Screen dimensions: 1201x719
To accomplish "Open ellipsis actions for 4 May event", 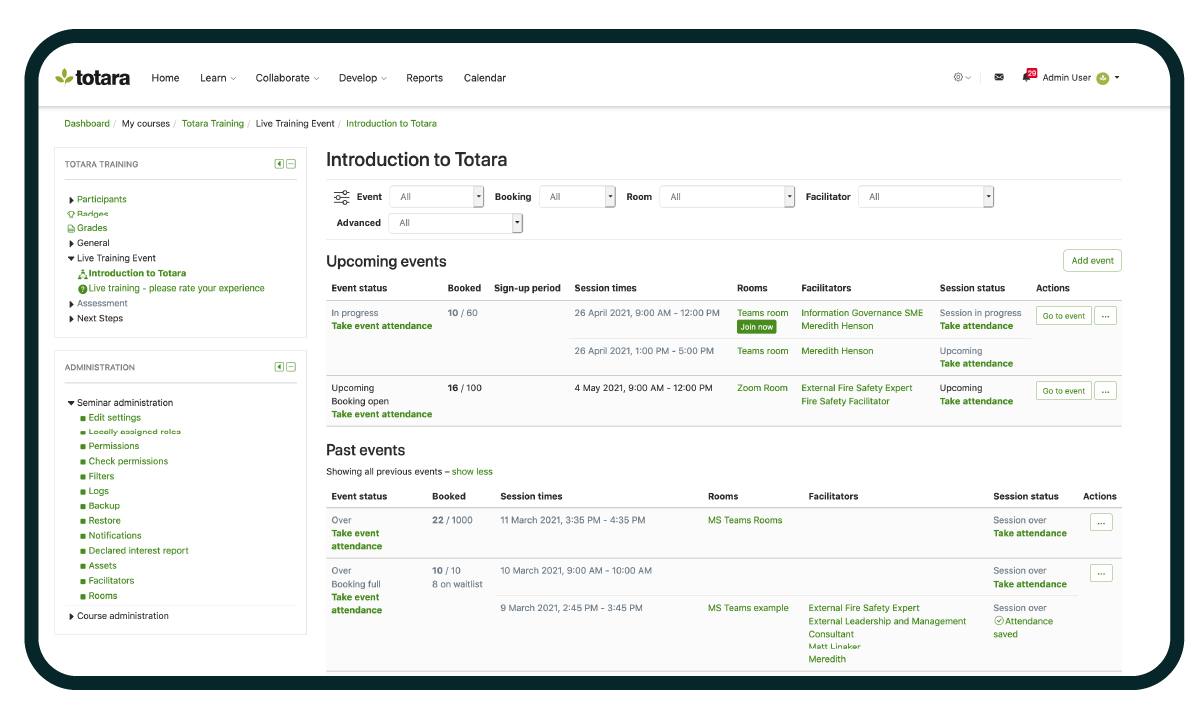I will 1106,391.
